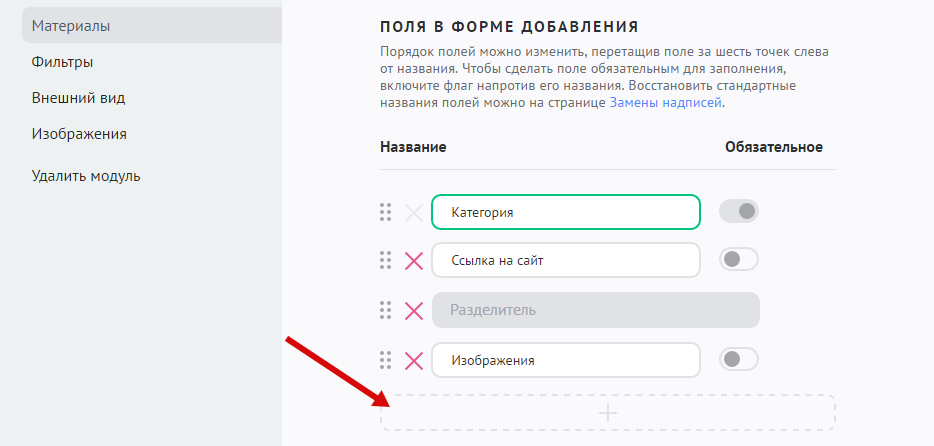
Task: Open the Материалы sidebar section
Action: [x=70, y=26]
